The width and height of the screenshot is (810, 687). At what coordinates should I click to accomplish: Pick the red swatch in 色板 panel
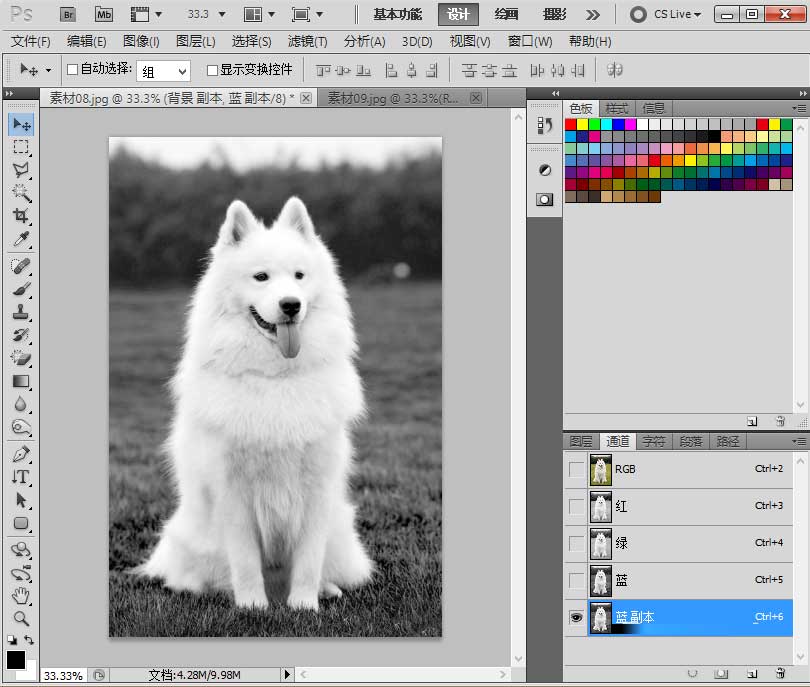[x=571, y=124]
